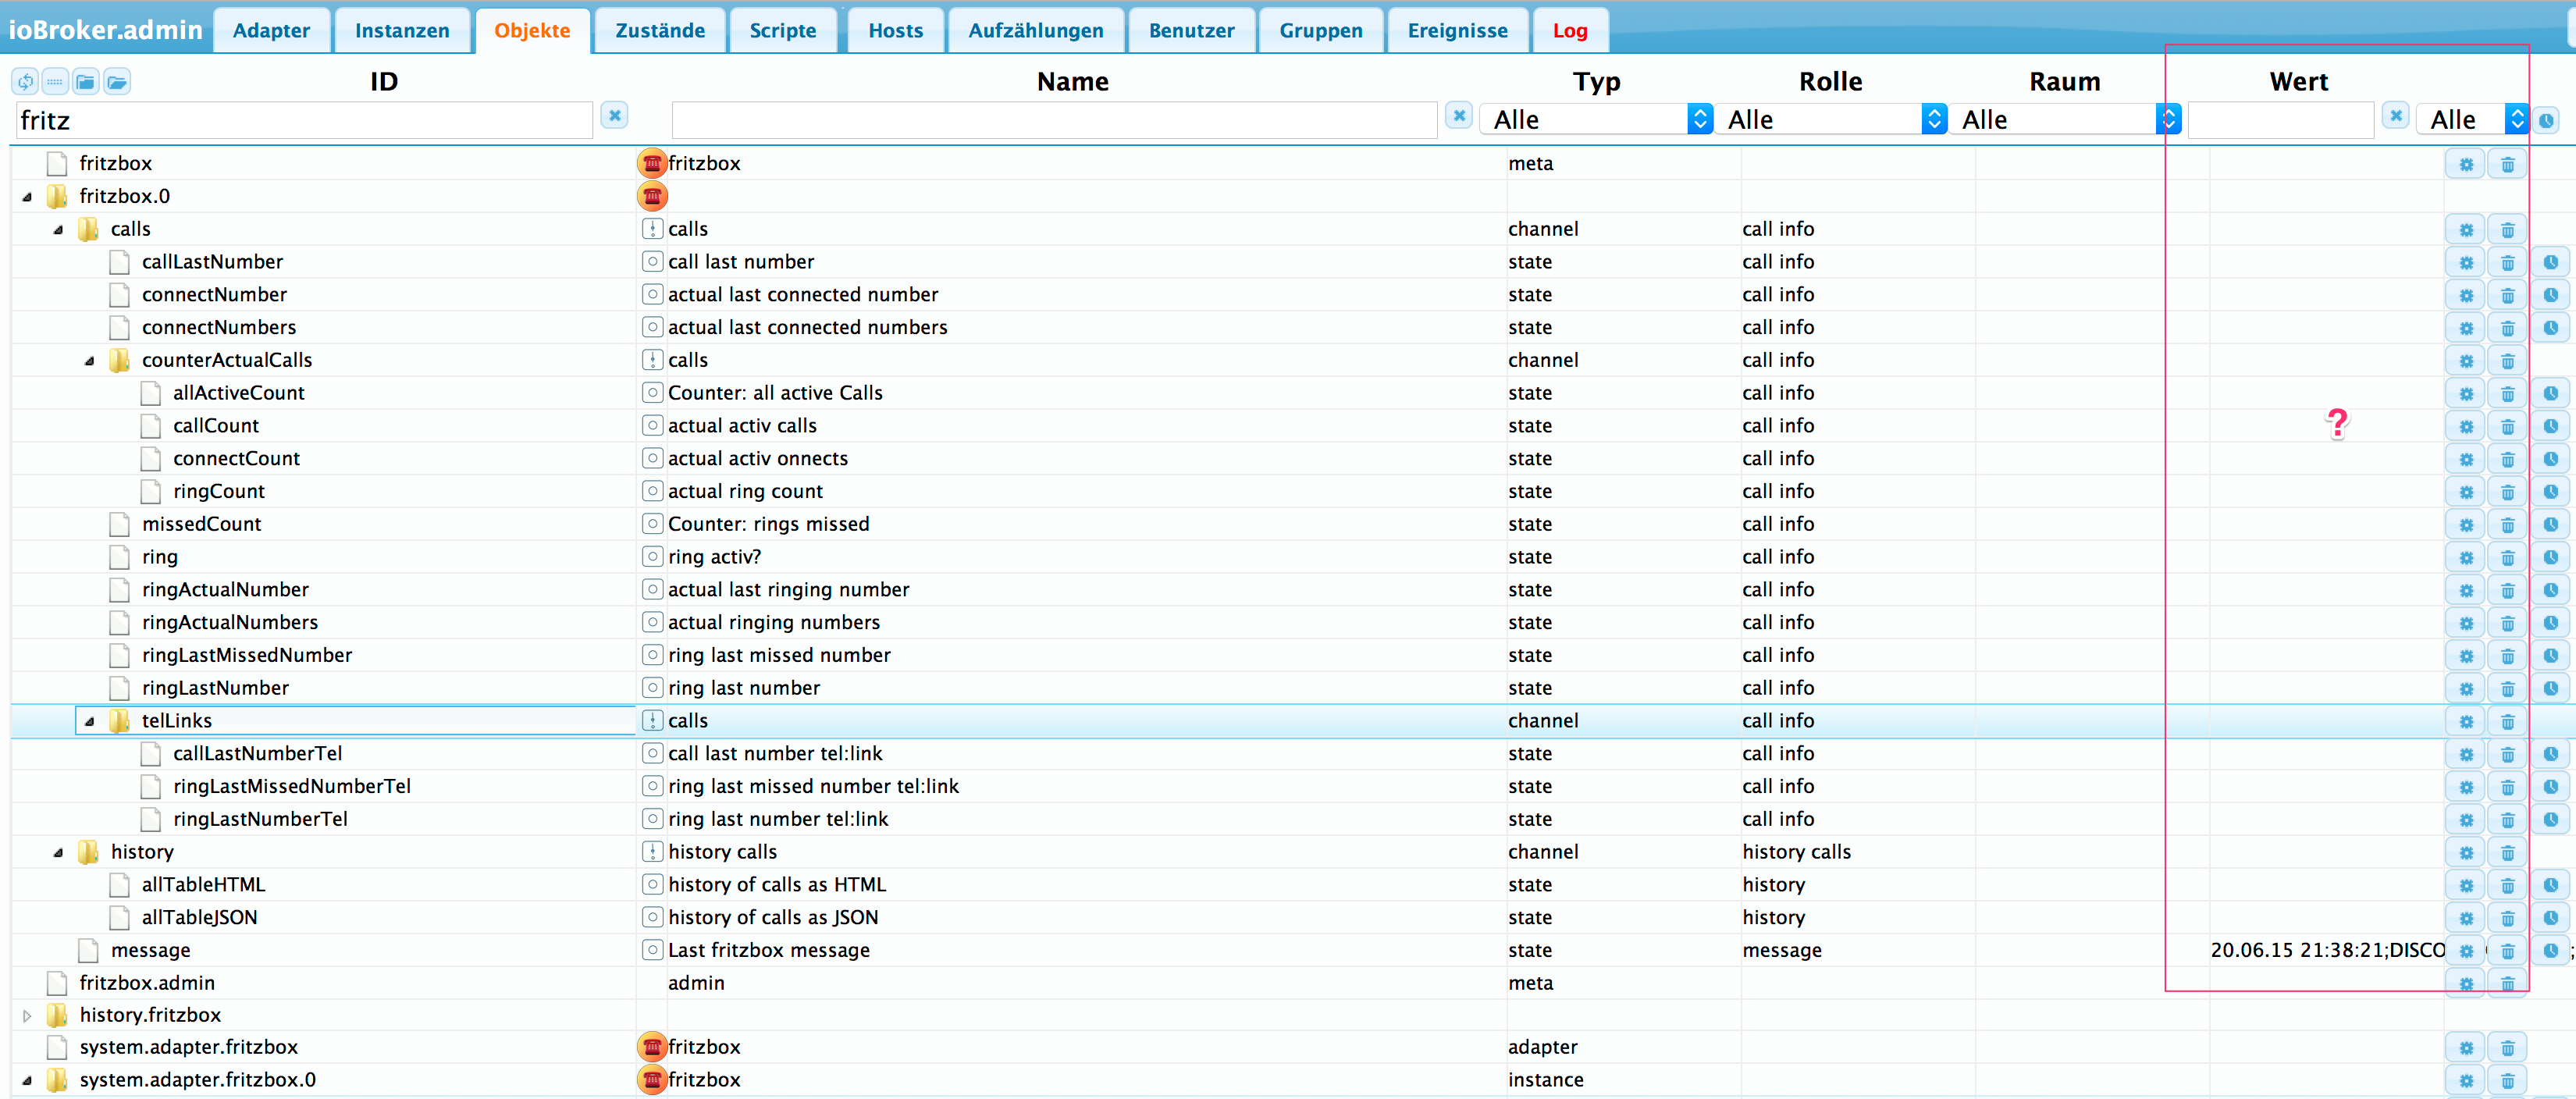Click the list view toolbar icon
The image size is (2576, 1099).
[55, 82]
